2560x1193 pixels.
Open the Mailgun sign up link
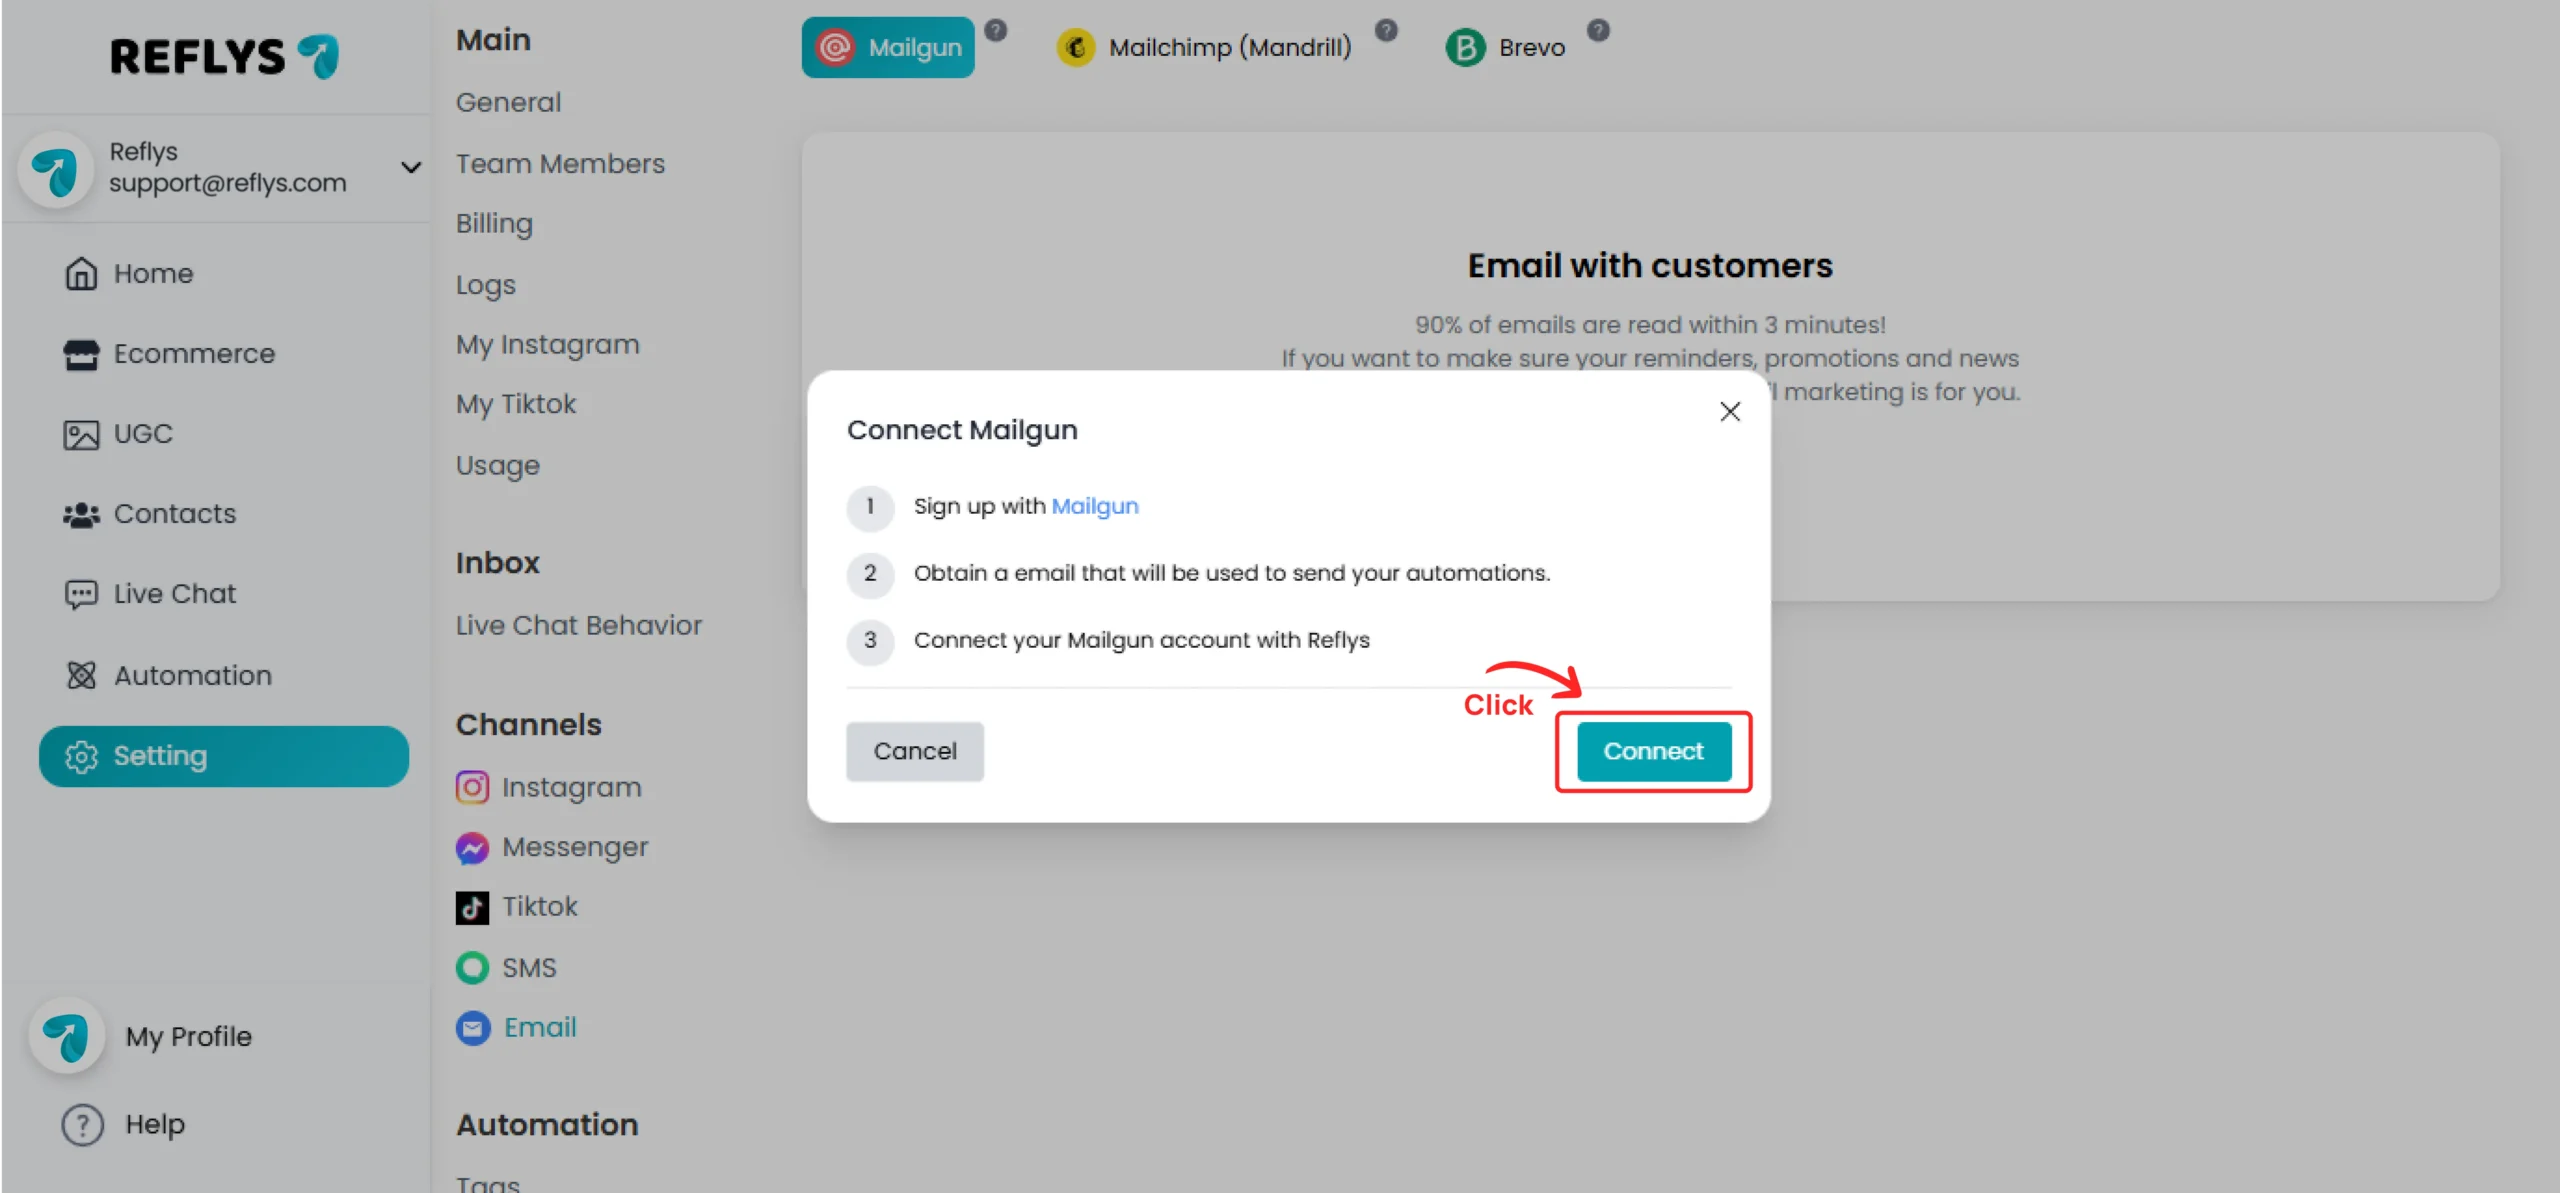pos(1094,506)
